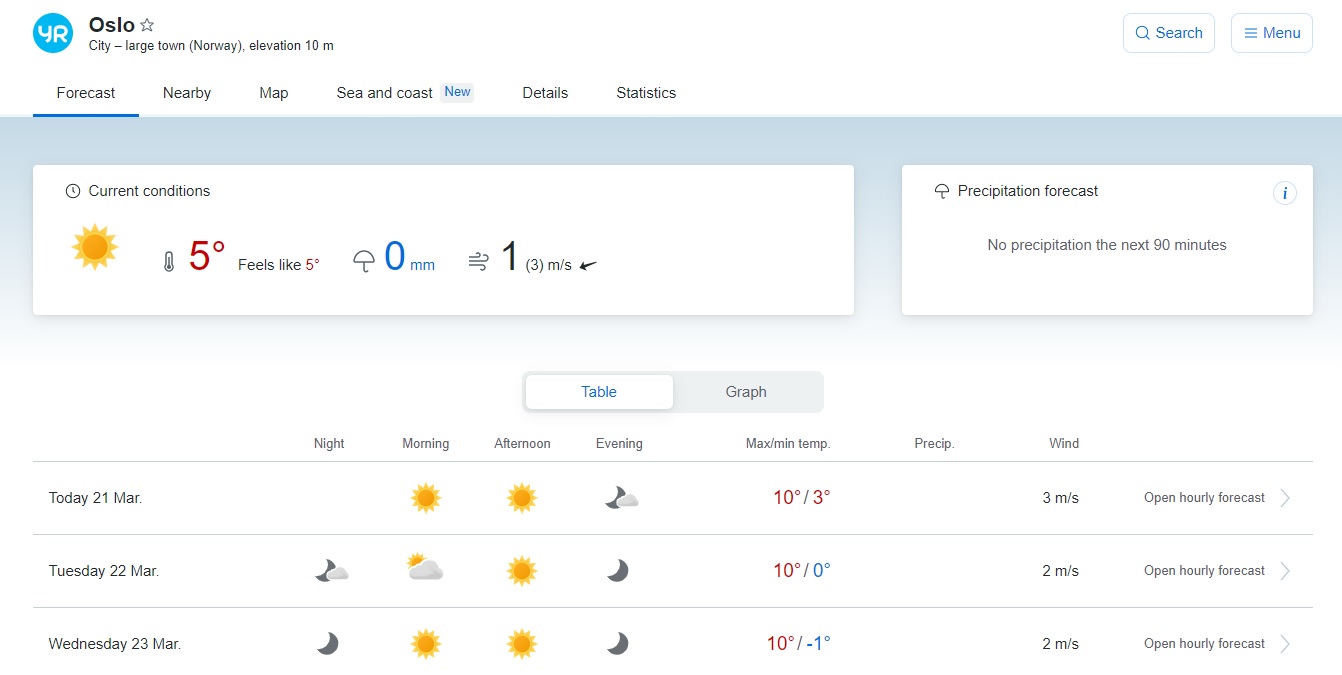Expand the hourly forecast for Wednesday 23 Mar.
1342x675 pixels.
1203,643
